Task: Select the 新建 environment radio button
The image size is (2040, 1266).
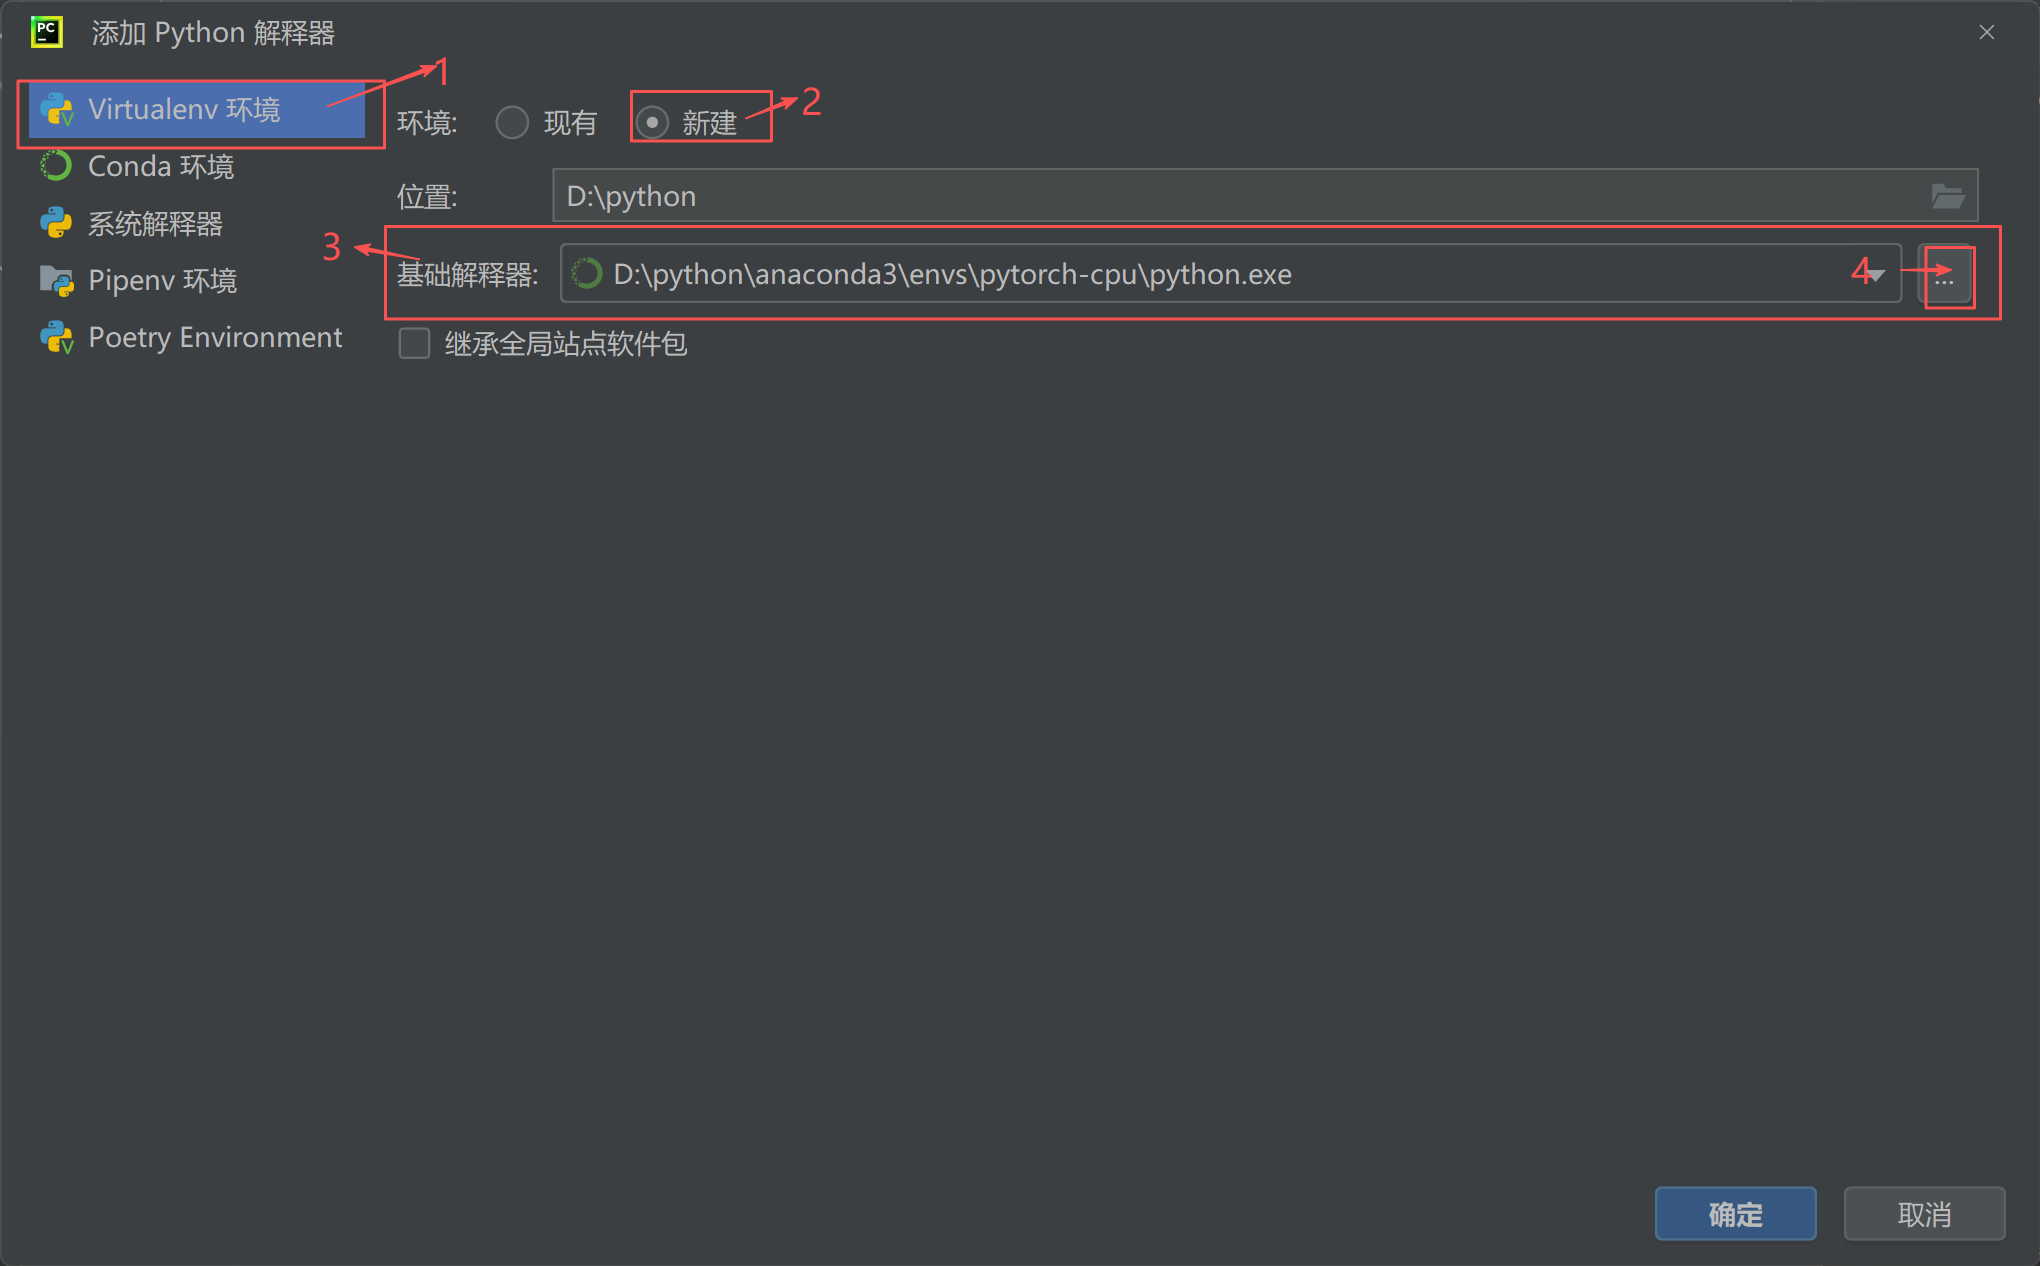Action: 653,121
